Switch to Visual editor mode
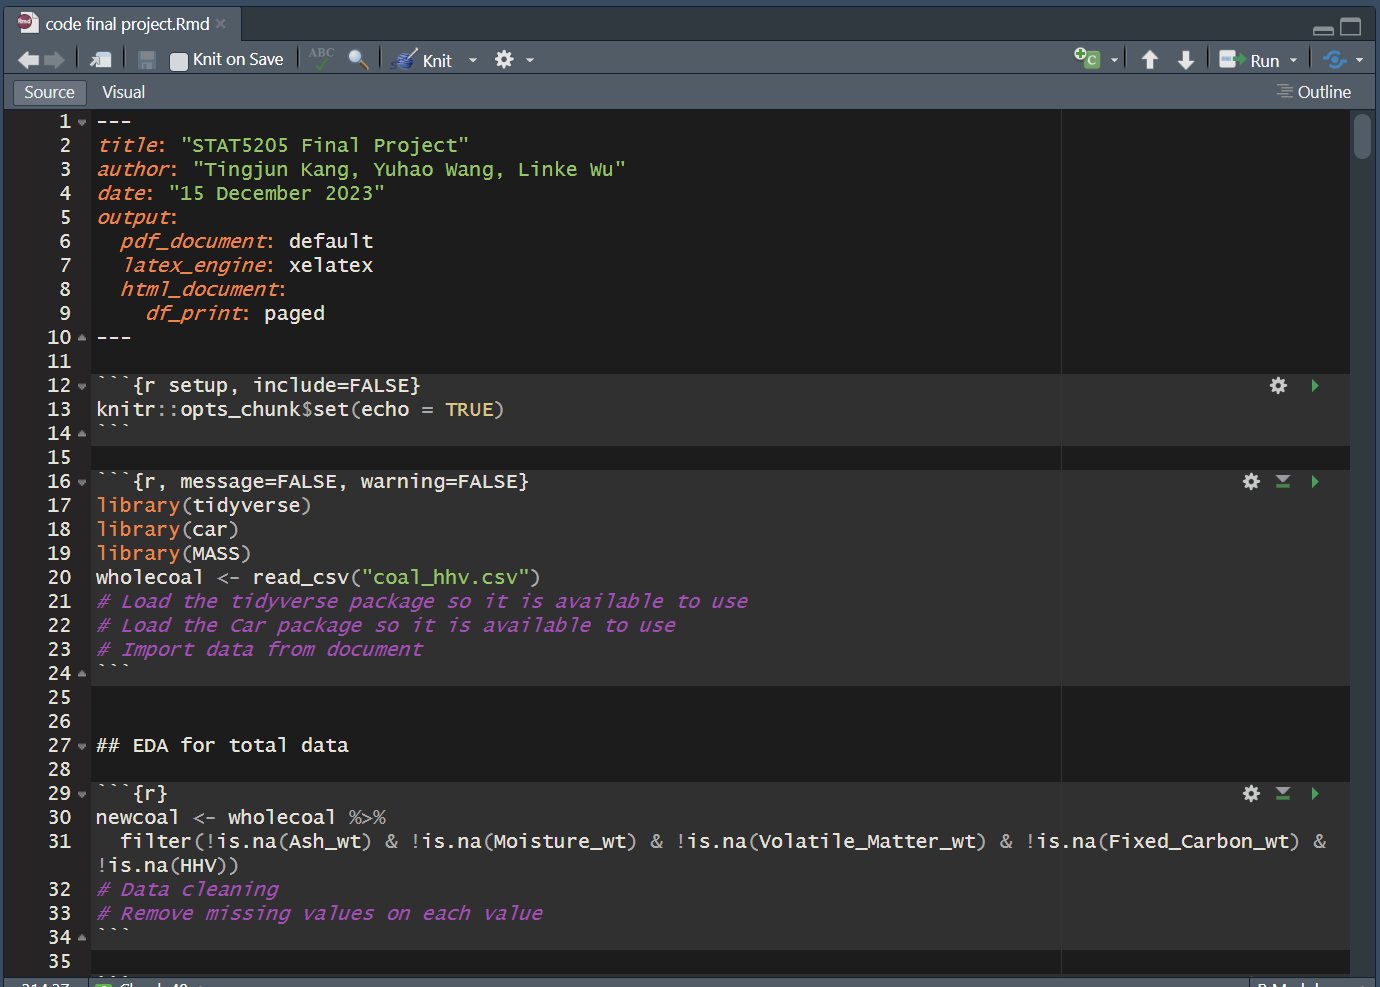Image resolution: width=1380 pixels, height=987 pixels. (123, 92)
